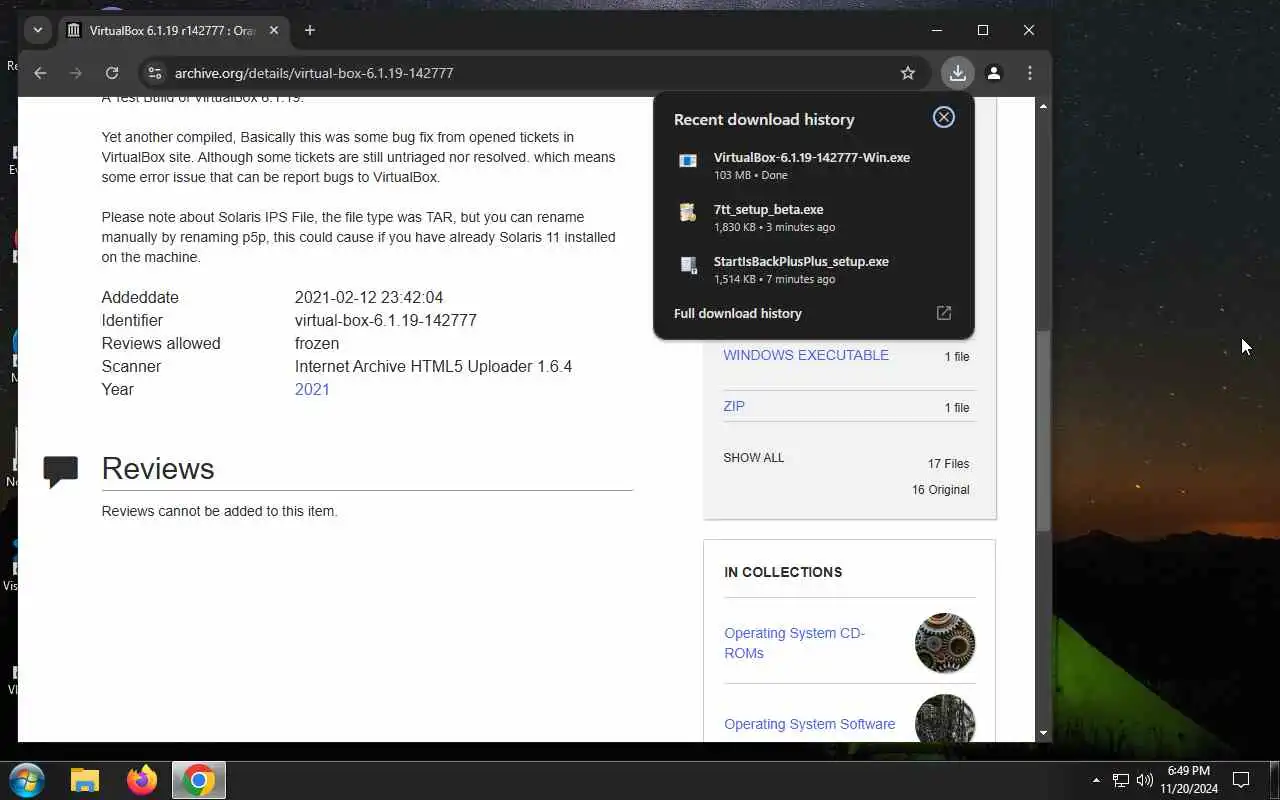Open VirtualBox-6.1.19-142777-Win.exe from downloads
The height and width of the screenshot is (800, 1280).
[813, 165]
